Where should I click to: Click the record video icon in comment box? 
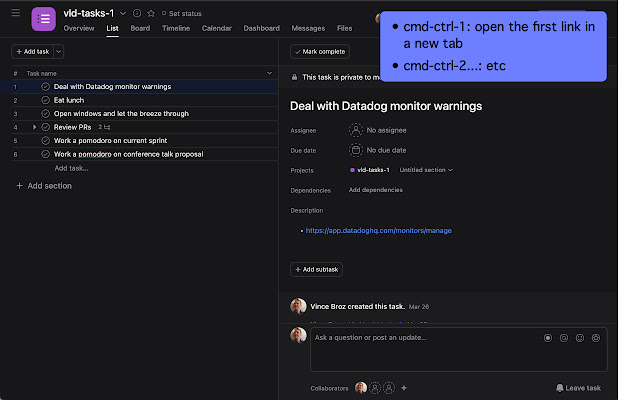[x=548, y=338]
